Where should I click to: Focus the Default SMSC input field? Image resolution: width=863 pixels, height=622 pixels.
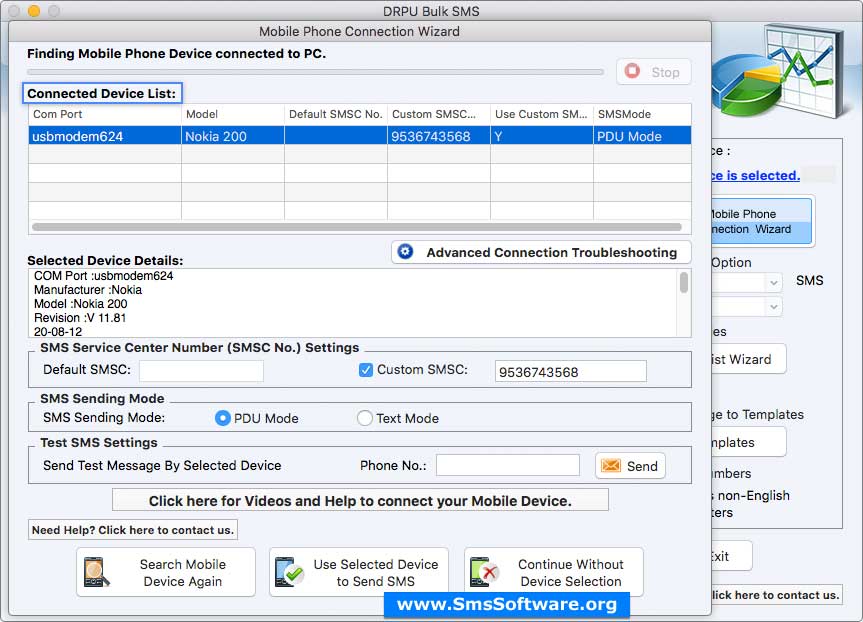tap(201, 370)
